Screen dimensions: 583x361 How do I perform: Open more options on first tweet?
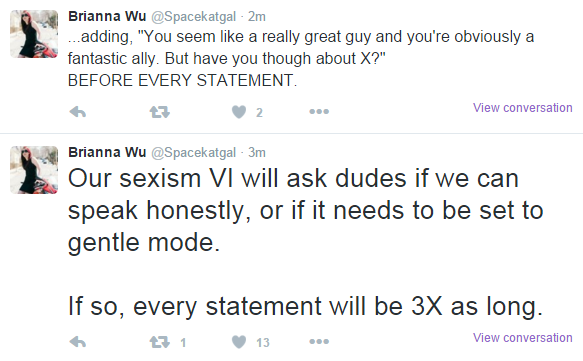click(x=319, y=112)
